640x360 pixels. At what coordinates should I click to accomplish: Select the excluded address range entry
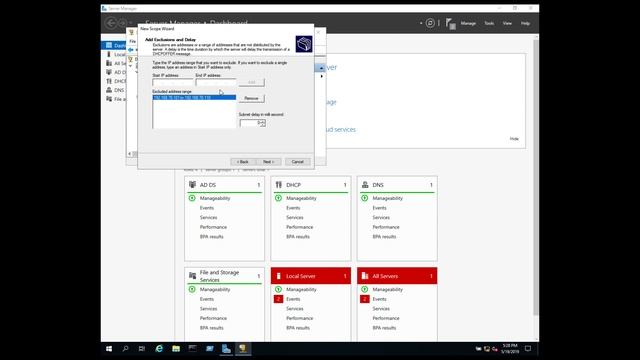(194, 98)
